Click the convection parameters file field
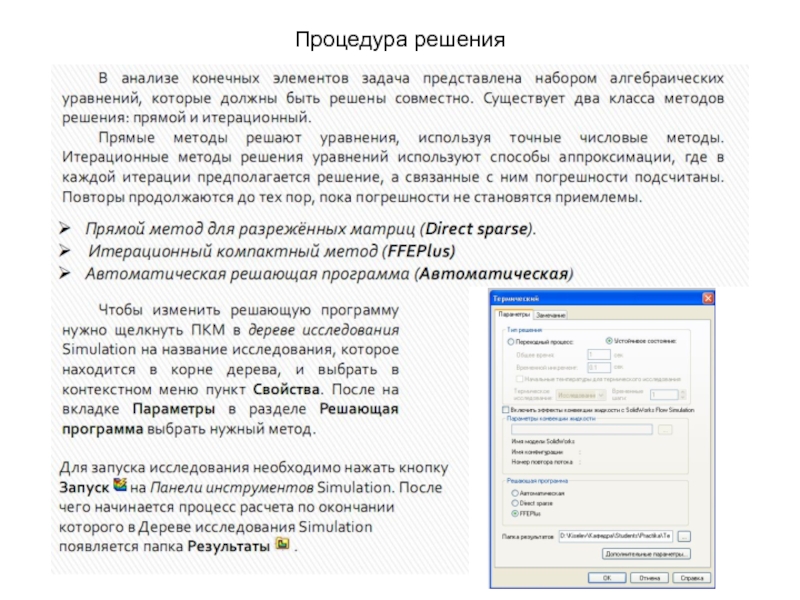This screenshot has width=800, height=600. click(582, 430)
